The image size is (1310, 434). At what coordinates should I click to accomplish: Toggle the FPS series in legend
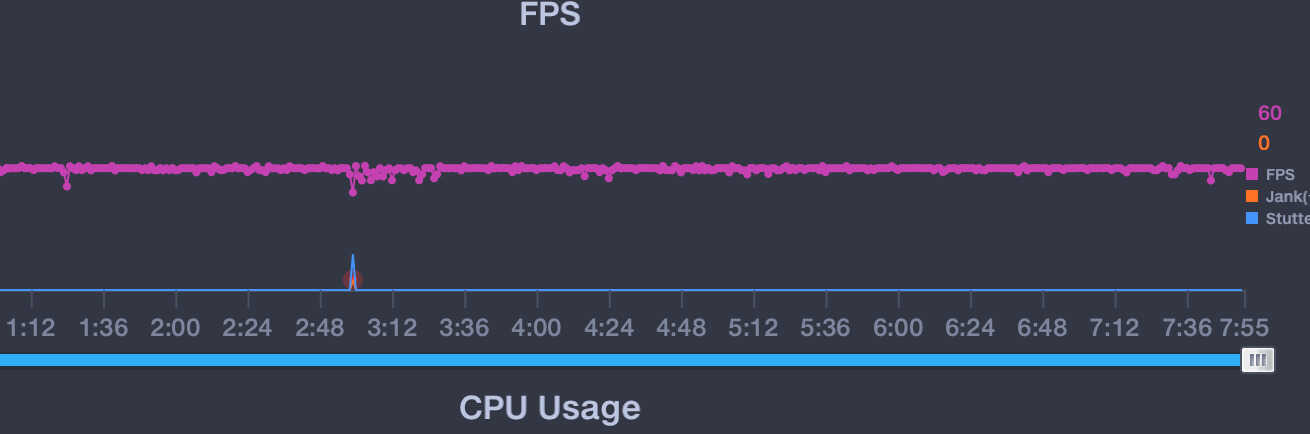(1270, 174)
